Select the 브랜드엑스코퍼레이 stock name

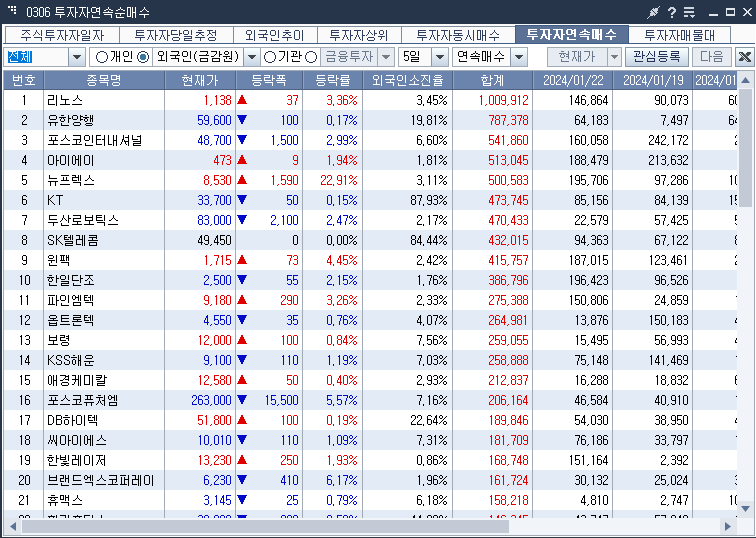101,481
